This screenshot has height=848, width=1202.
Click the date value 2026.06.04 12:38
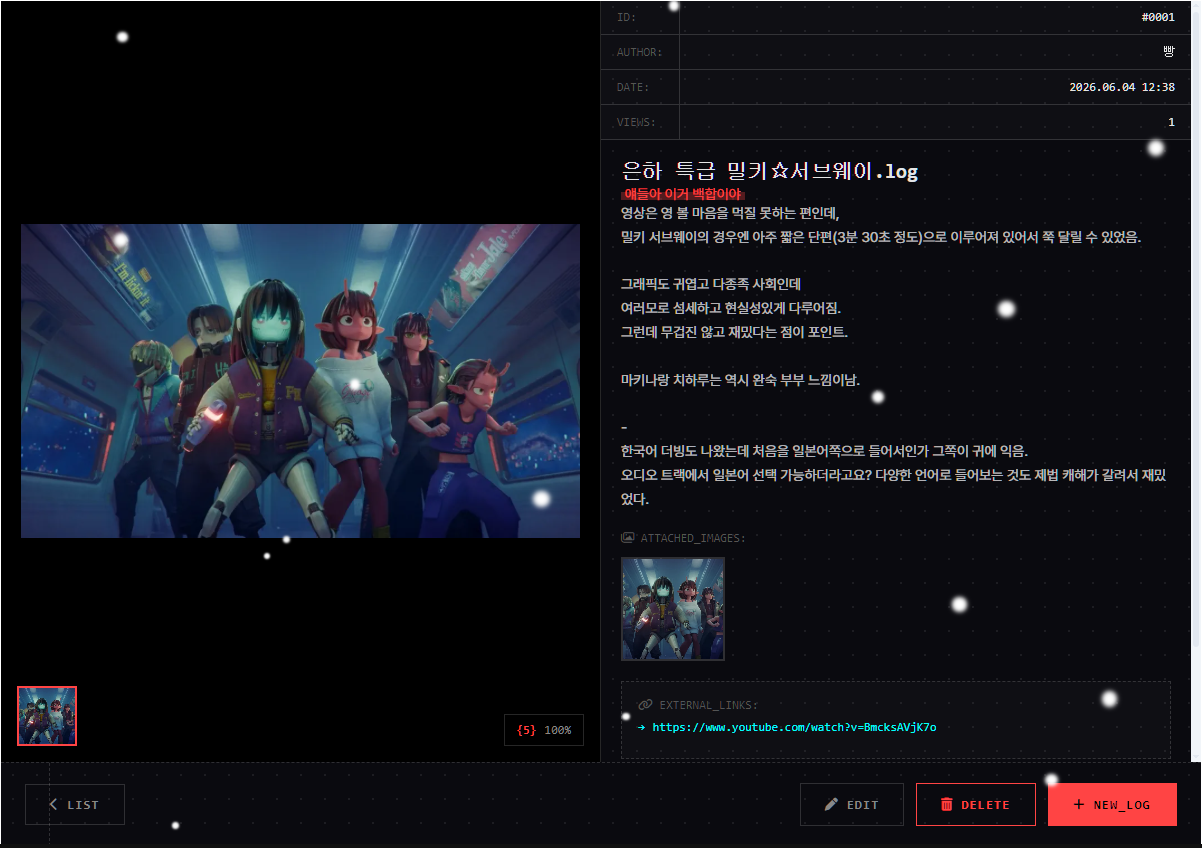click(1122, 87)
